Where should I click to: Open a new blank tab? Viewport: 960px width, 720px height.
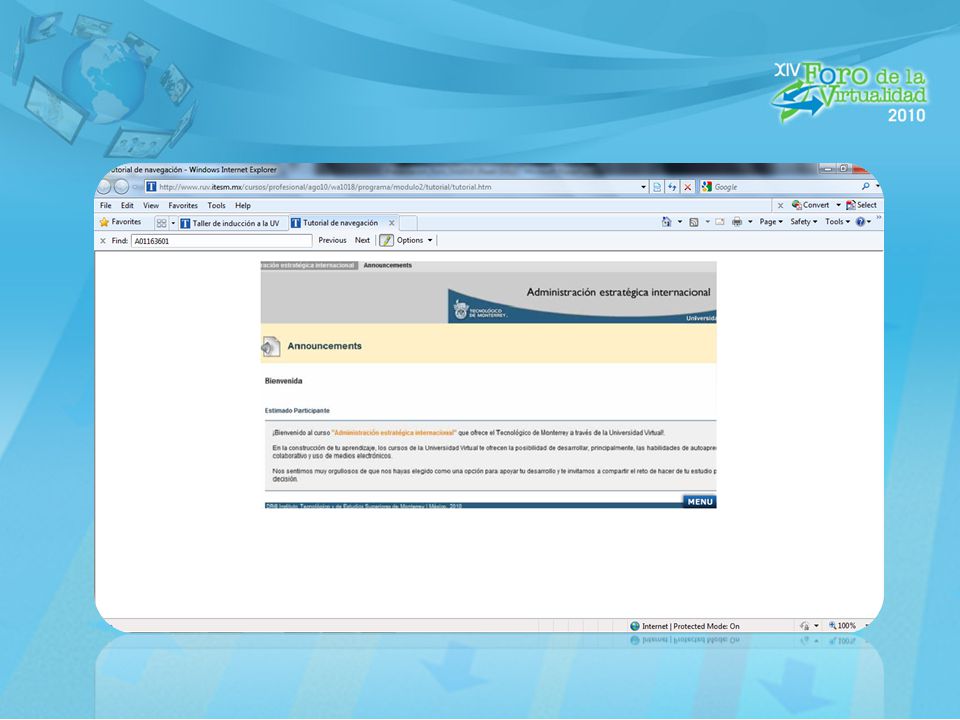point(408,223)
